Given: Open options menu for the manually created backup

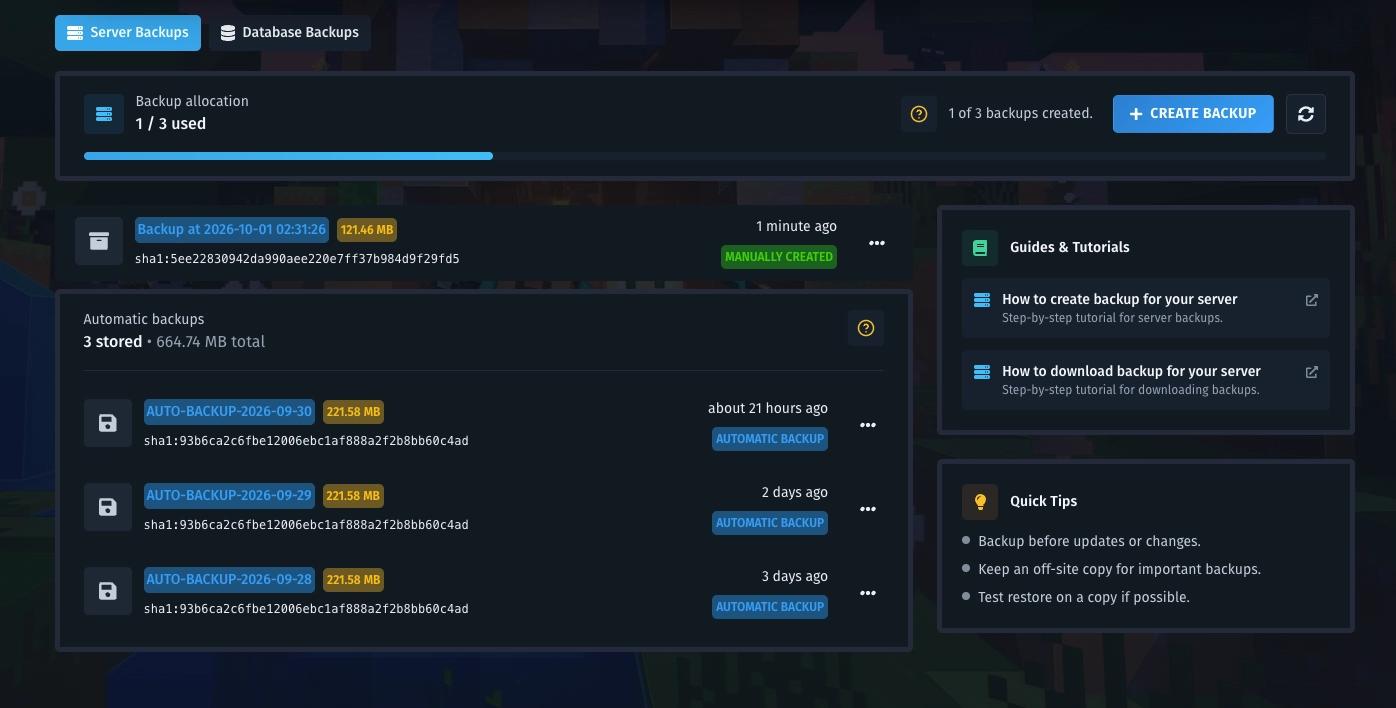Looking at the screenshot, I should 877,243.
